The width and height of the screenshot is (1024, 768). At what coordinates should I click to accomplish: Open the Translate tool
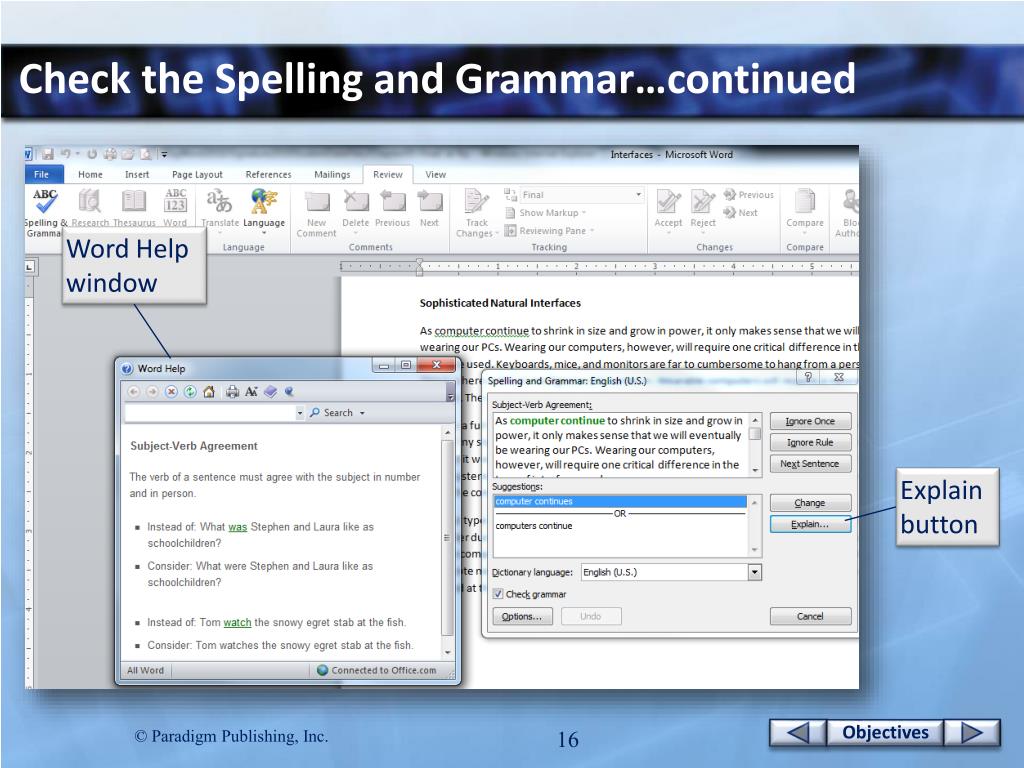coord(219,201)
